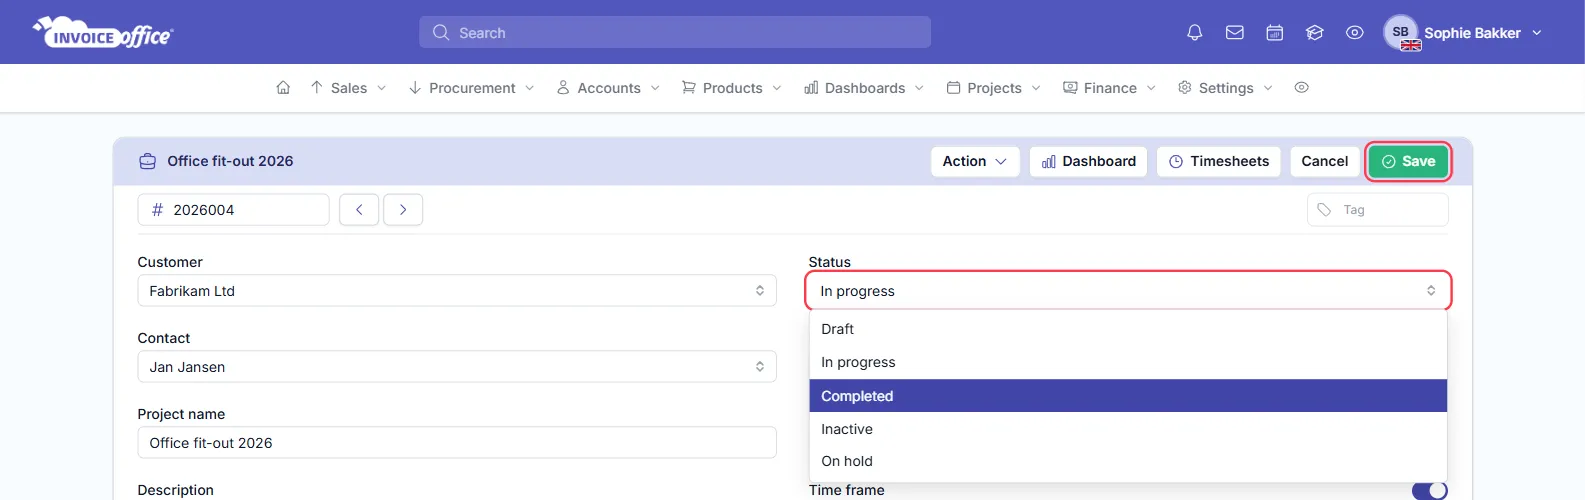This screenshot has height=500, width=1585.
Task: Click the project number 2026004 field
Action: tap(233, 210)
